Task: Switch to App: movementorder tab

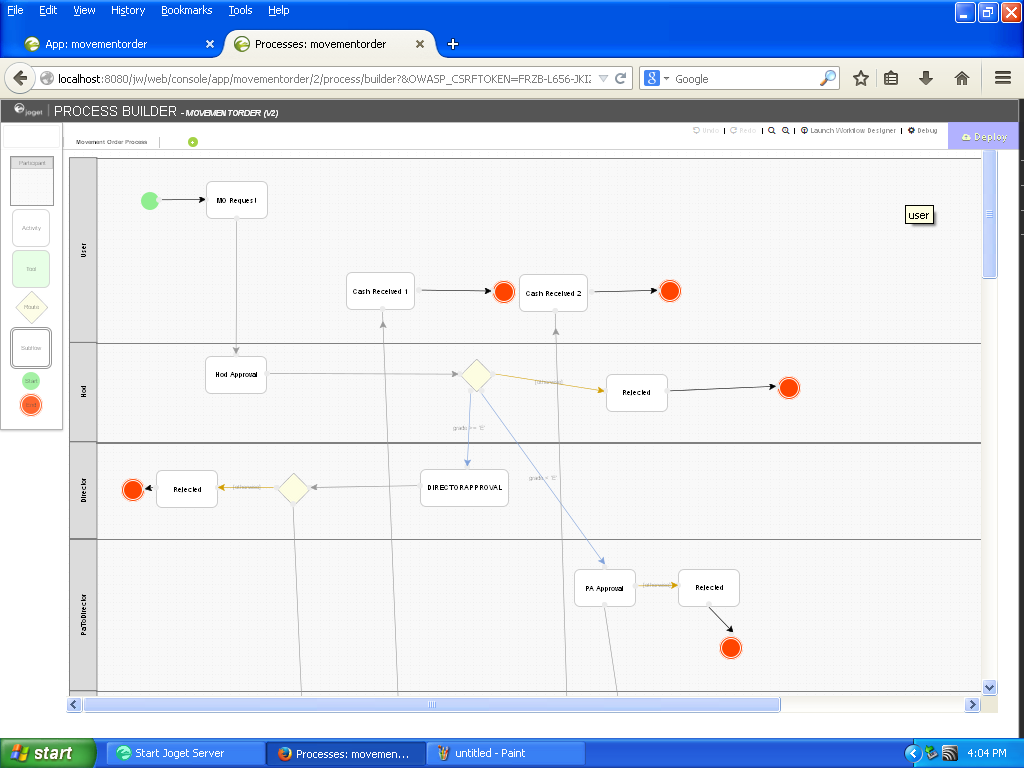Action: tap(118, 44)
